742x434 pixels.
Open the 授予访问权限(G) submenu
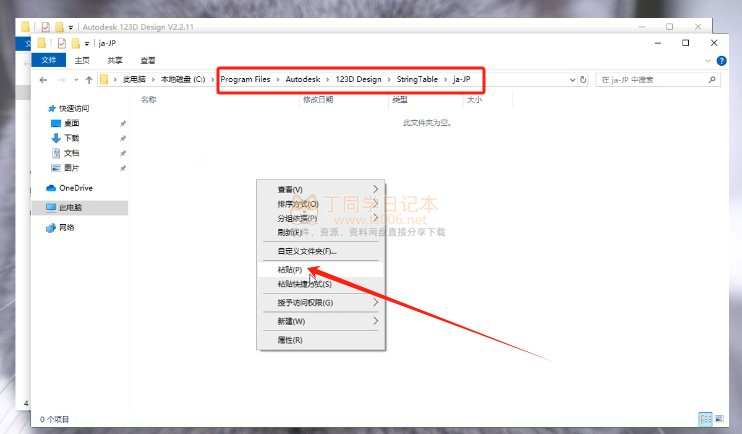321,302
